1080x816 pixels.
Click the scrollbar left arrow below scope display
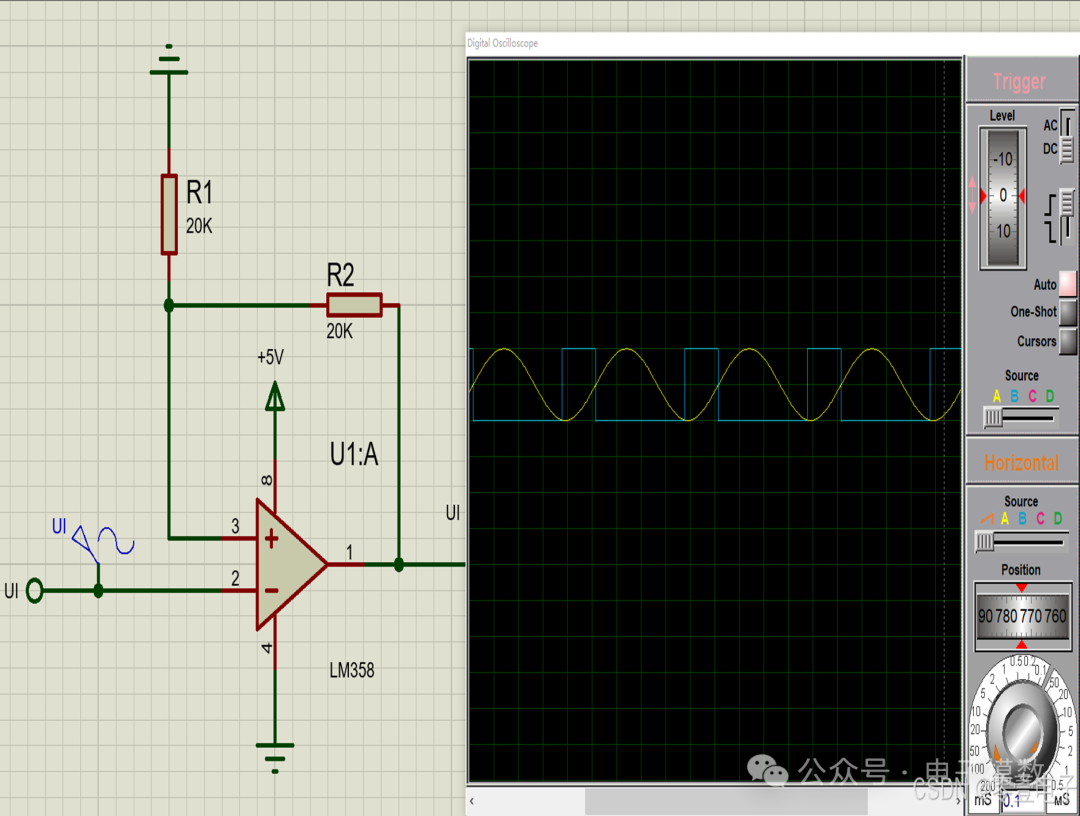pos(472,801)
